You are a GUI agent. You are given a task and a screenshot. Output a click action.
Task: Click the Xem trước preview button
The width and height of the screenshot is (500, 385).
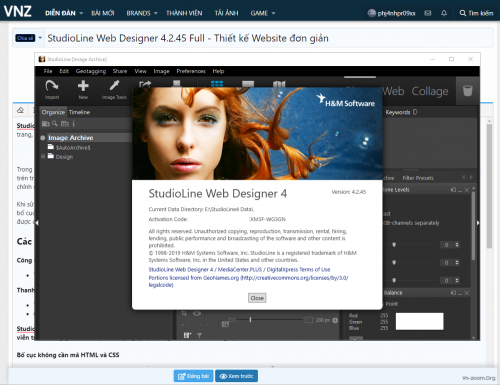(x=236, y=376)
